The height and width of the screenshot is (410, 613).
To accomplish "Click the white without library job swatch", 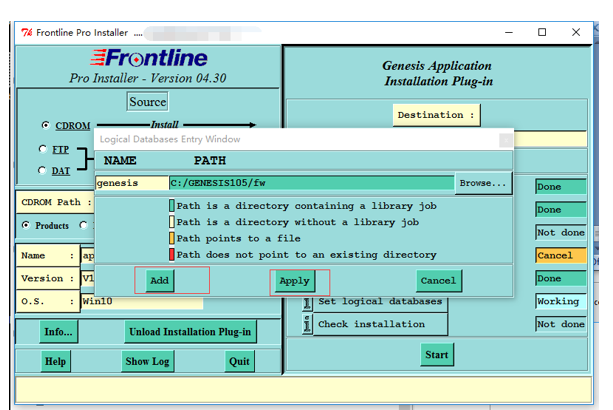I will (x=172, y=222).
